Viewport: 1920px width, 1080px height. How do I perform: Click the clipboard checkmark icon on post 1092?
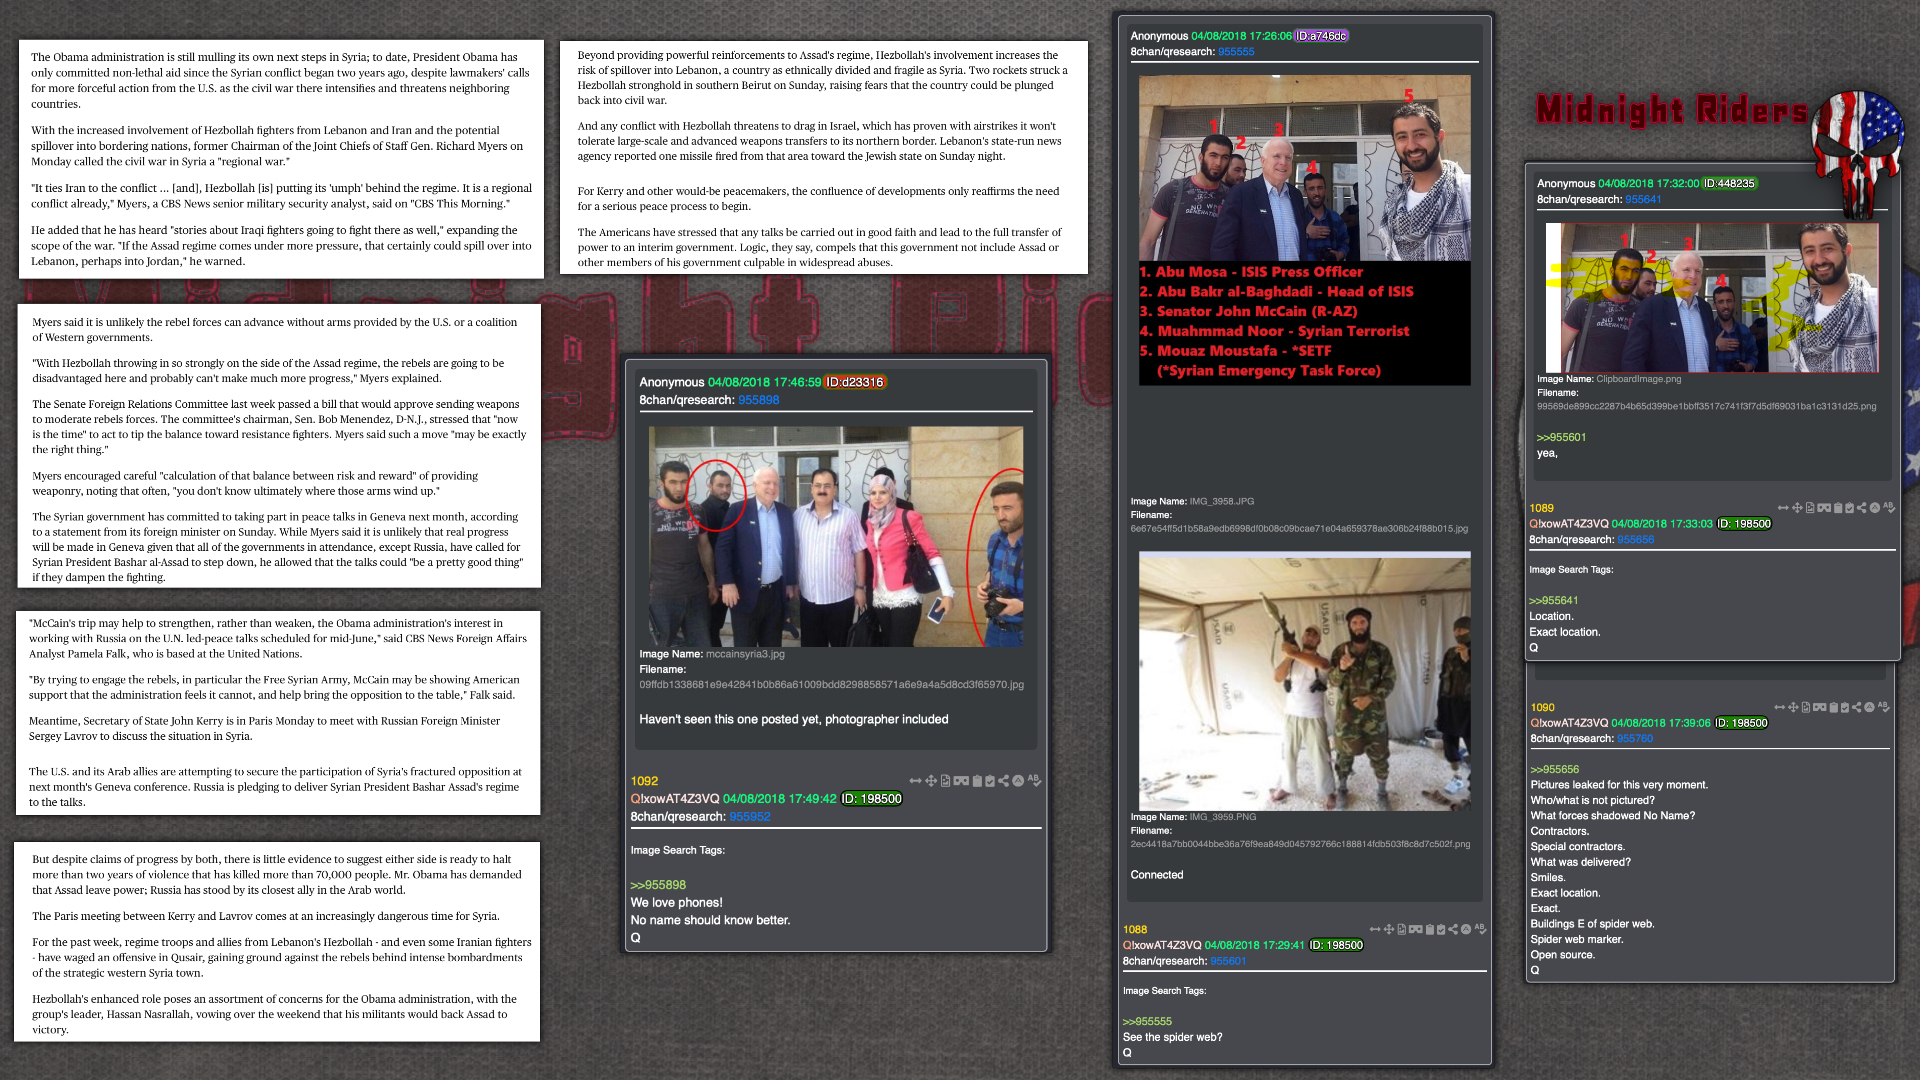click(990, 780)
